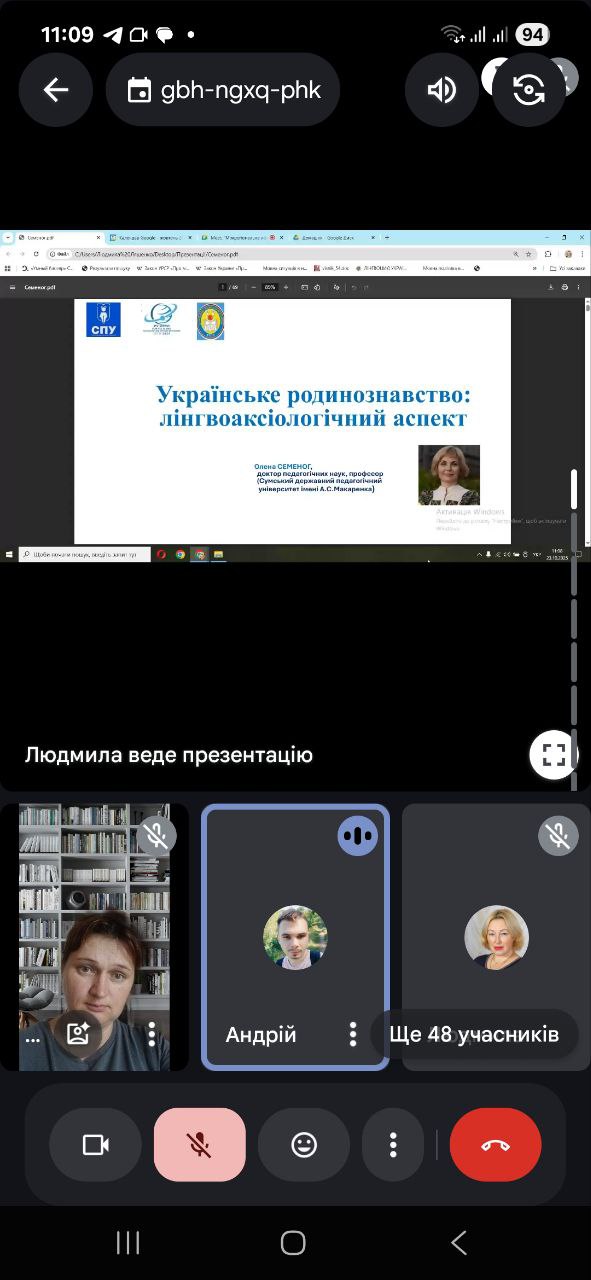Viewport: 591px width, 1280px height.
Task: Open emoji reactions
Action: (x=304, y=1145)
